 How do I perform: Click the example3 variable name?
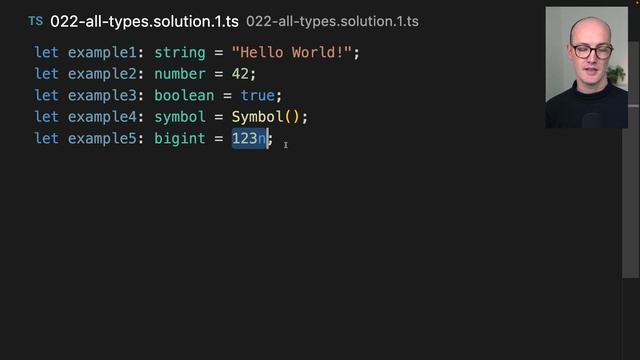pos(102,96)
